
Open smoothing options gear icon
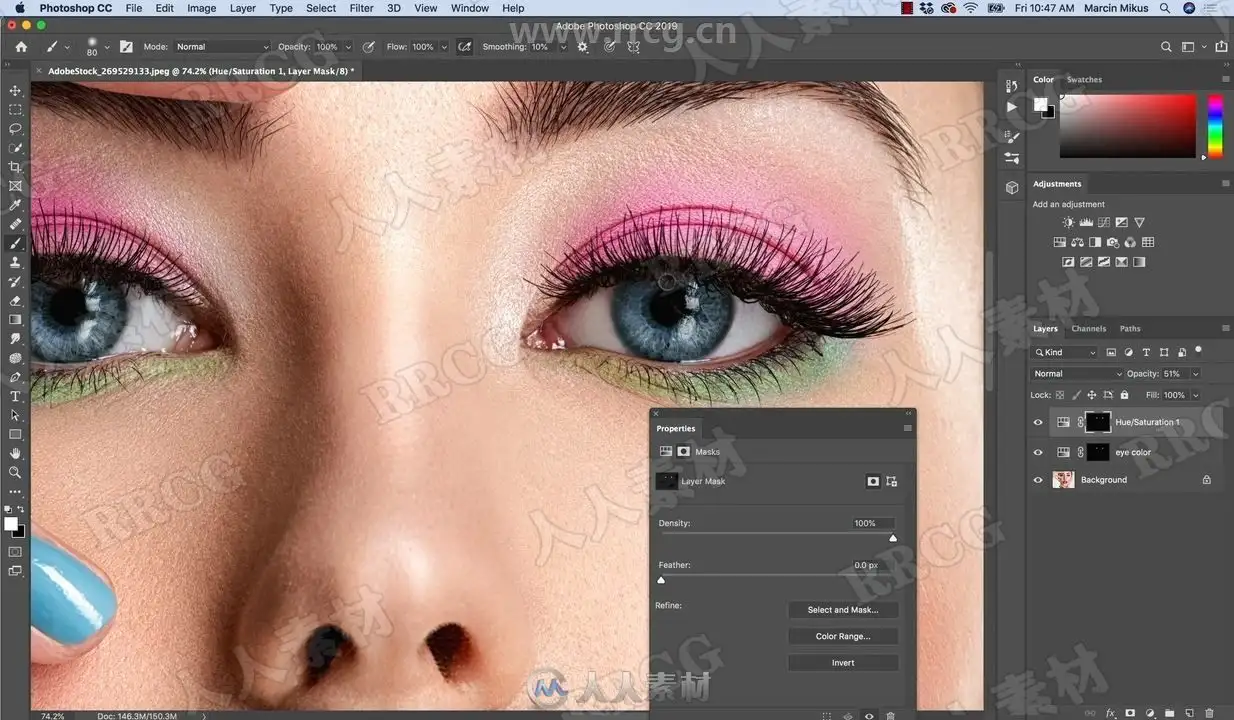(x=583, y=47)
